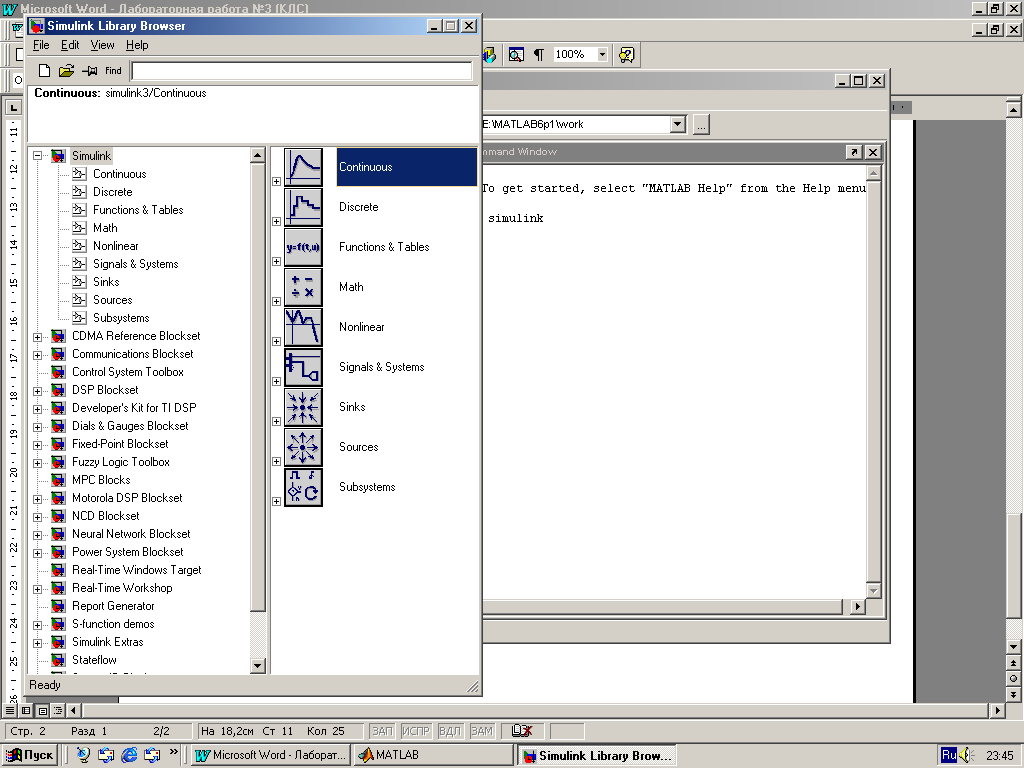The height and width of the screenshot is (768, 1024).
Task: Click the Math operations block icon
Action: (x=303, y=287)
